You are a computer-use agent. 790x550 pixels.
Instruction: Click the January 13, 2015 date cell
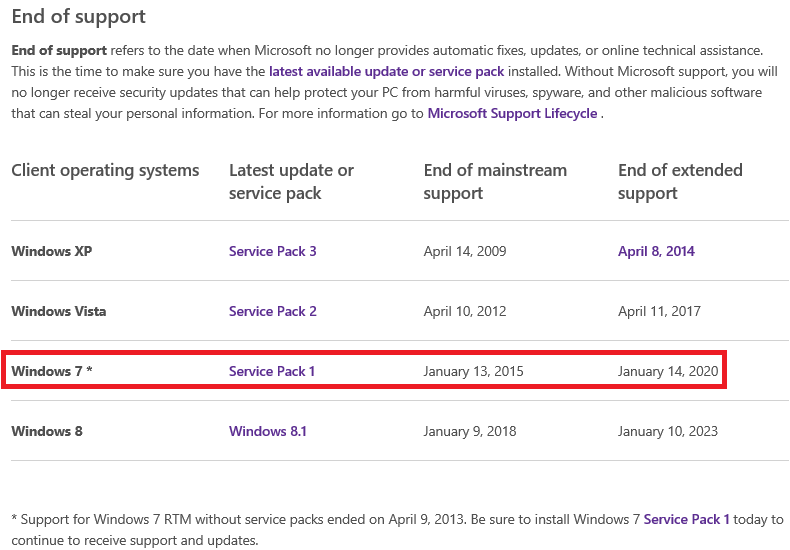(473, 371)
